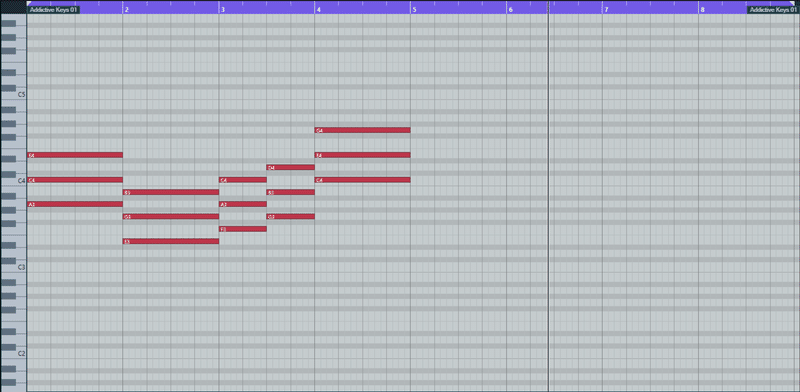The width and height of the screenshot is (800, 392).
Task: Select the C4 note in bar 4
Action: (363, 180)
